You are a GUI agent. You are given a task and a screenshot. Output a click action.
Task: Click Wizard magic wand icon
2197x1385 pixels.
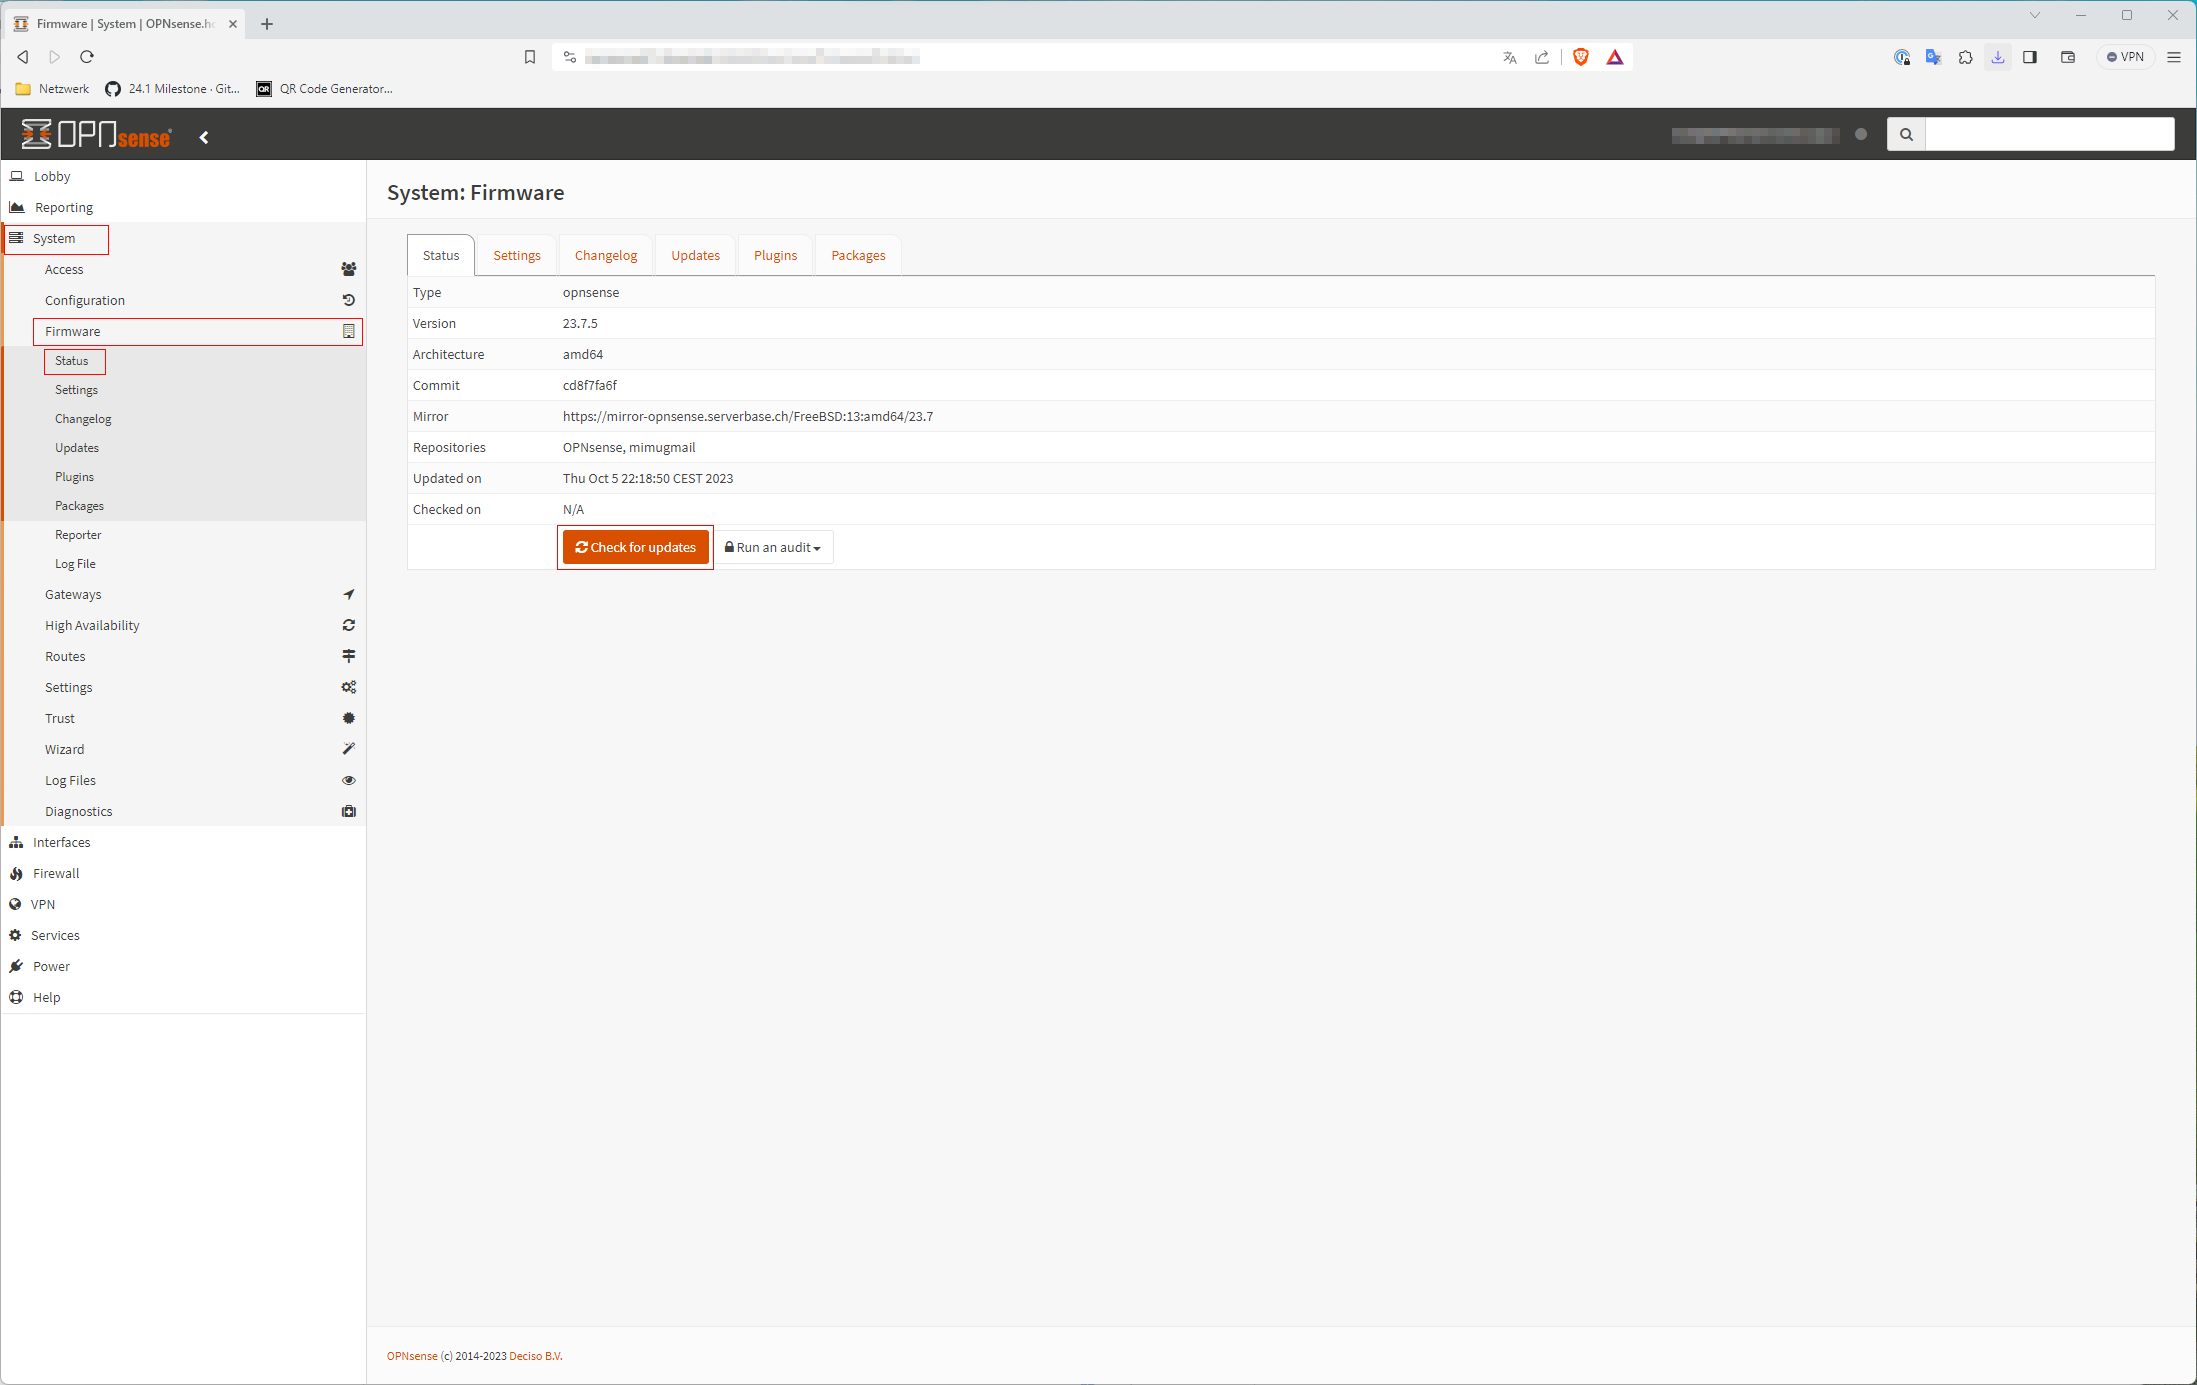pyautogui.click(x=348, y=749)
